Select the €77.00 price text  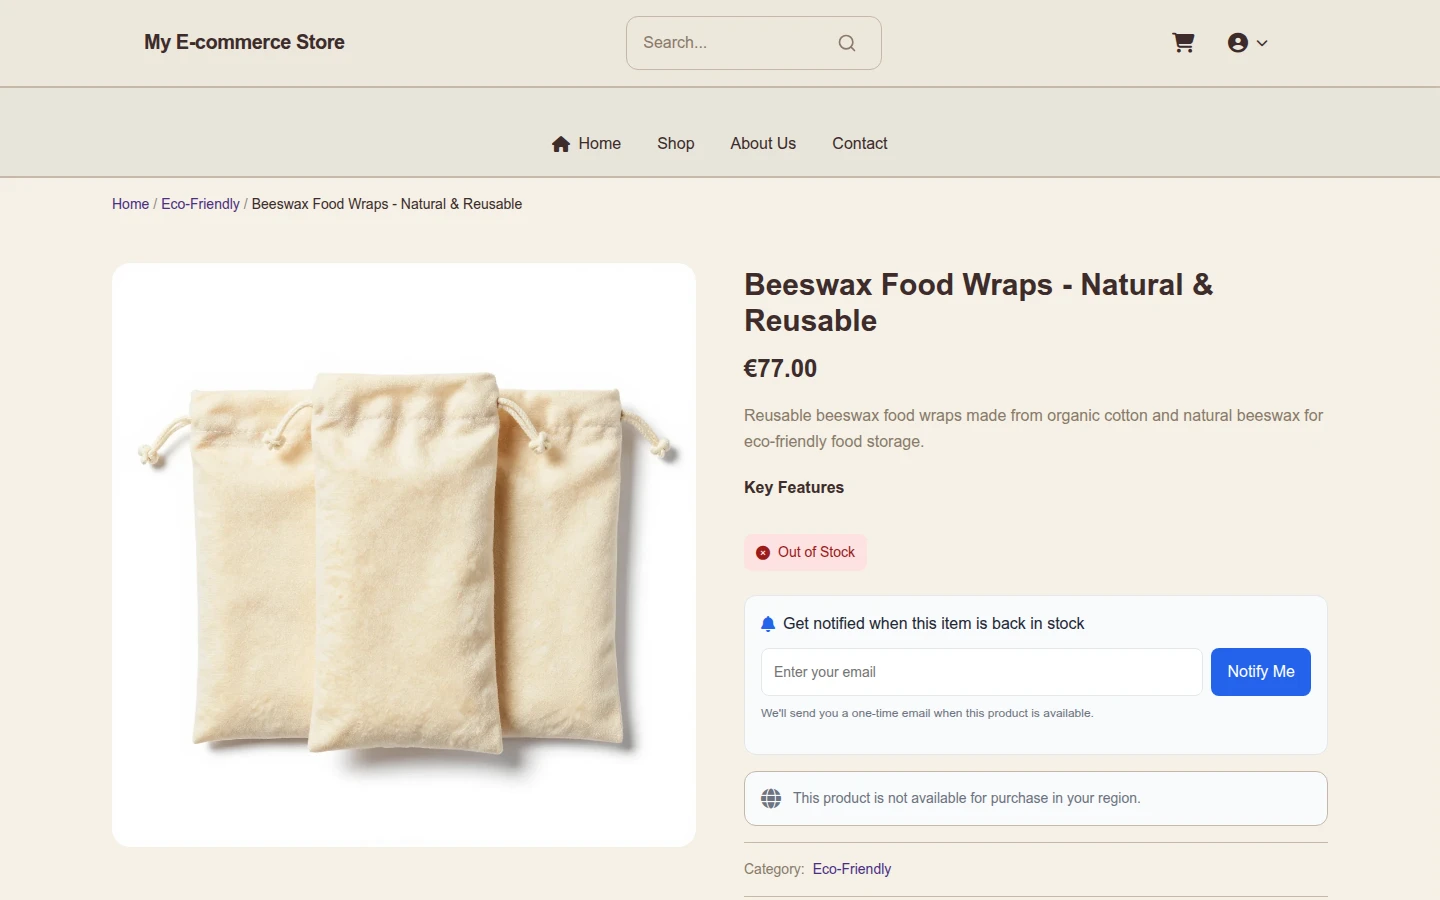[x=781, y=369]
